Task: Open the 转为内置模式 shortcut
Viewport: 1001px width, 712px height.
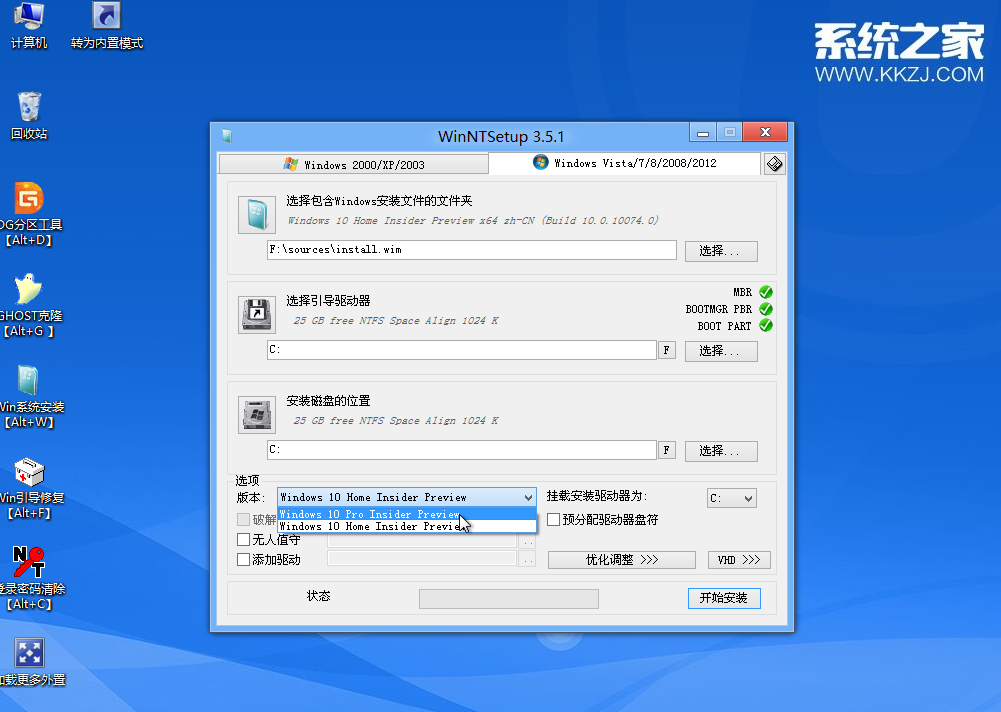Action: (x=107, y=26)
